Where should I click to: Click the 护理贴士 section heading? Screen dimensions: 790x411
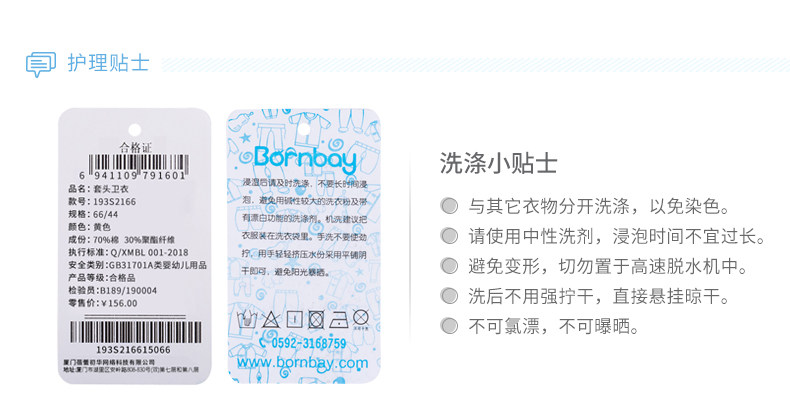(x=108, y=63)
